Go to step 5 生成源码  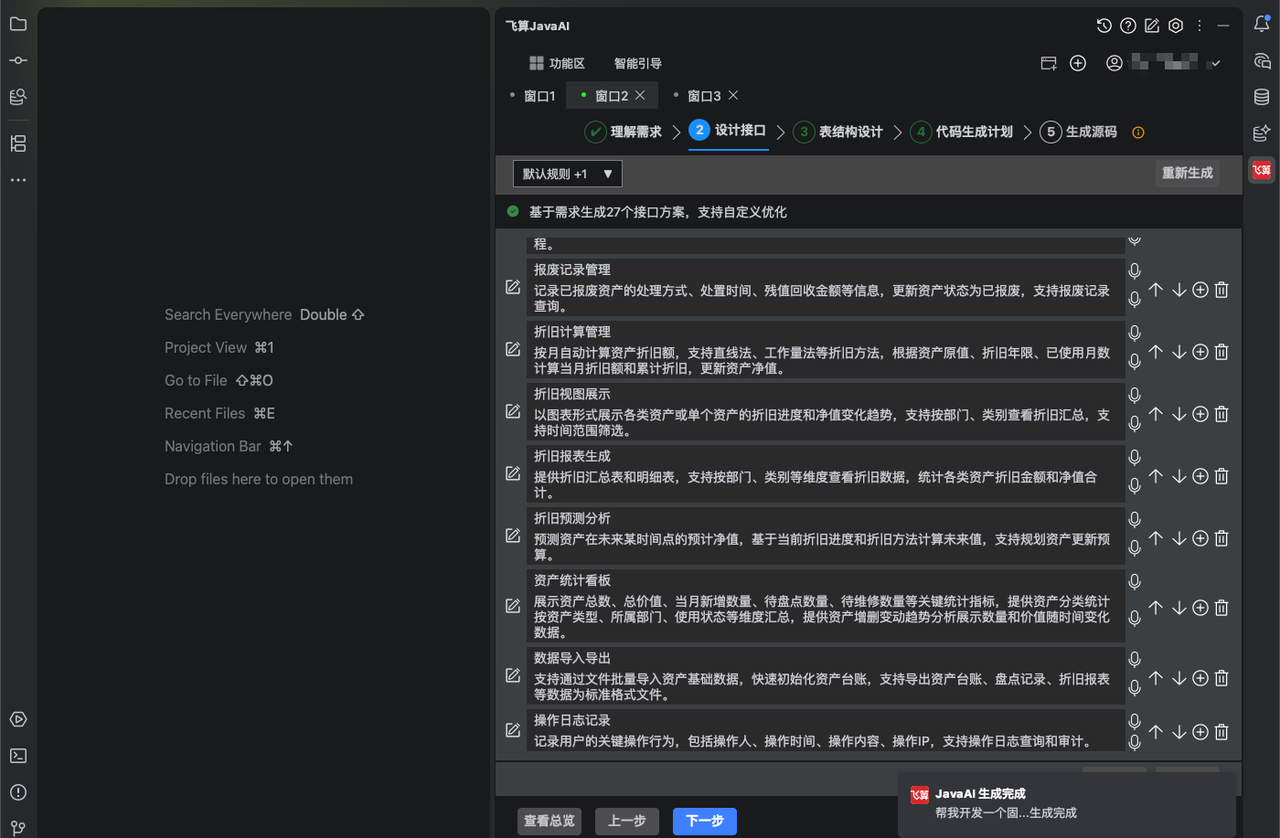[x=1079, y=132]
